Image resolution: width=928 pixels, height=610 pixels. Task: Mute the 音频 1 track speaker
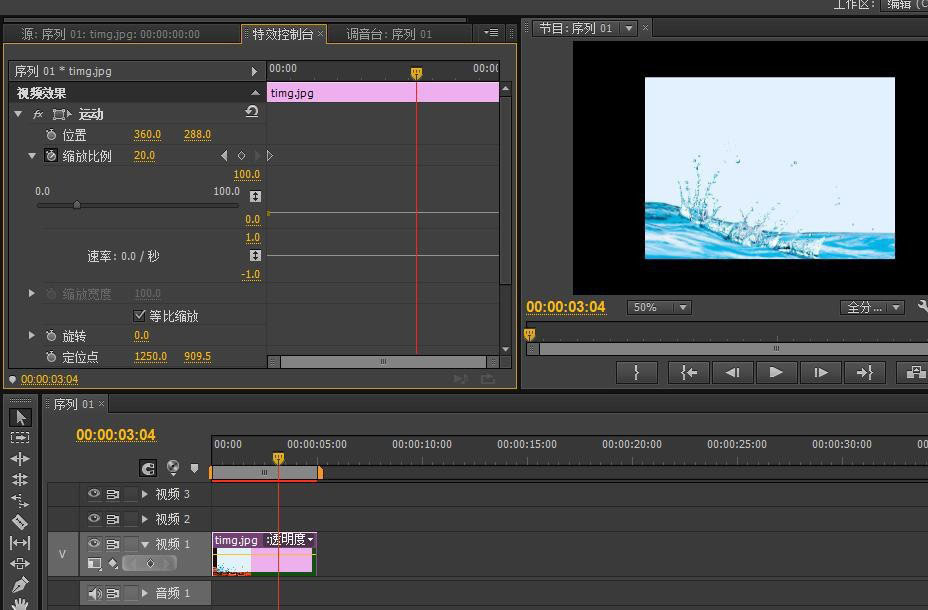click(94, 593)
